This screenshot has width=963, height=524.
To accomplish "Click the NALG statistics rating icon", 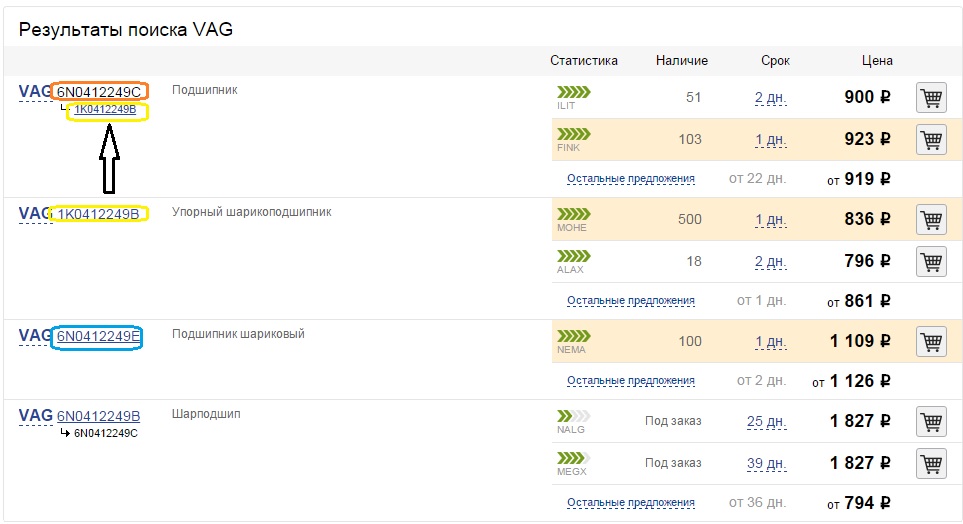I will [x=574, y=416].
